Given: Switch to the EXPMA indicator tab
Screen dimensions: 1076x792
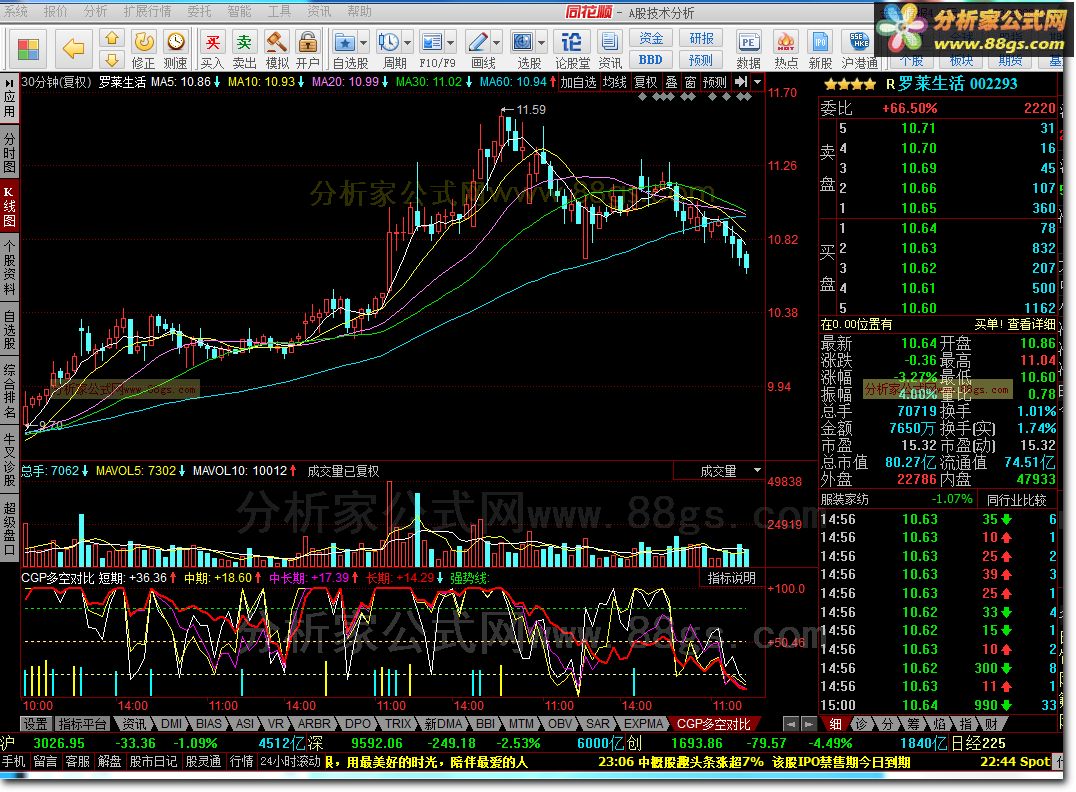Looking at the screenshot, I should click(644, 723).
